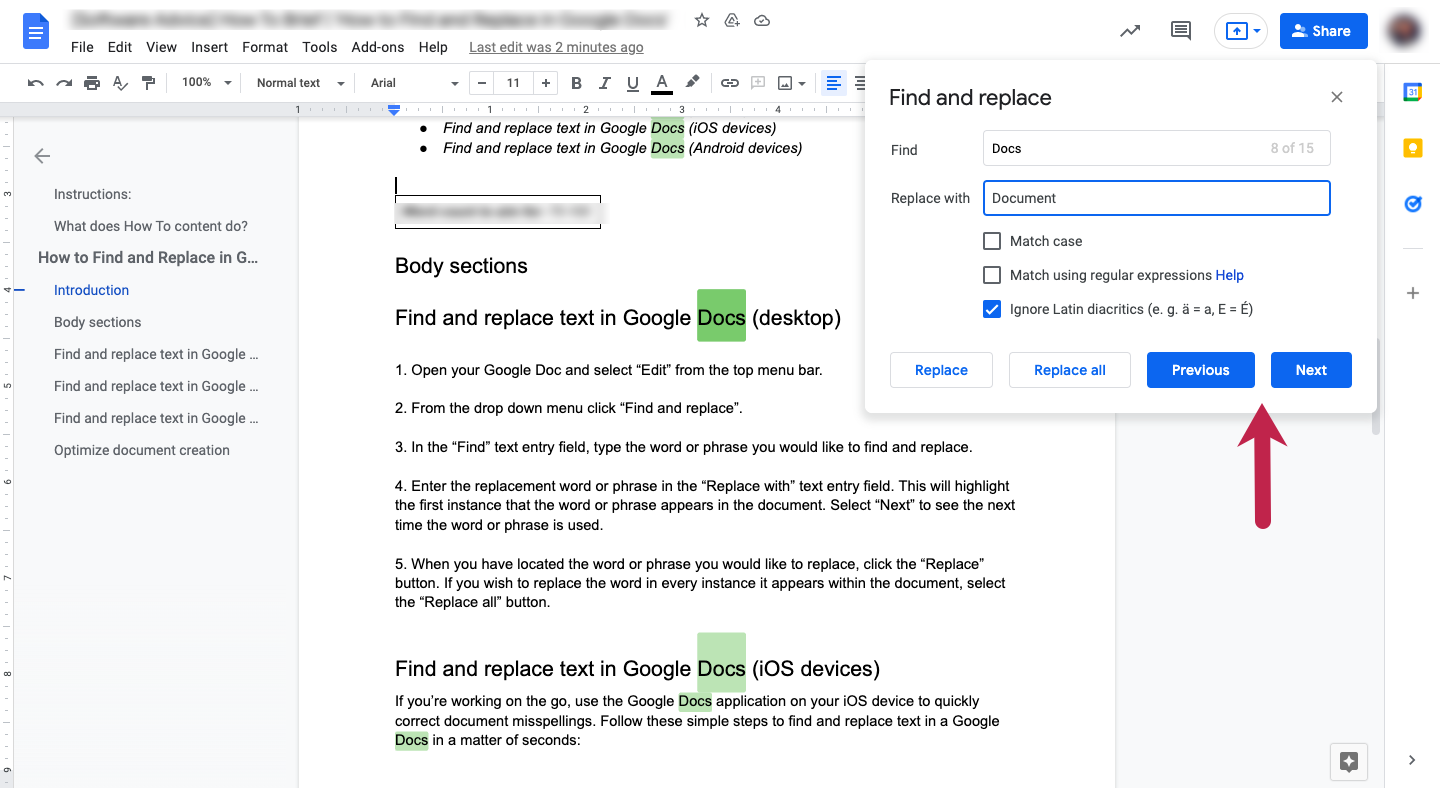Add a comment from the toolbar
The width and height of the screenshot is (1440, 788).
(x=758, y=83)
